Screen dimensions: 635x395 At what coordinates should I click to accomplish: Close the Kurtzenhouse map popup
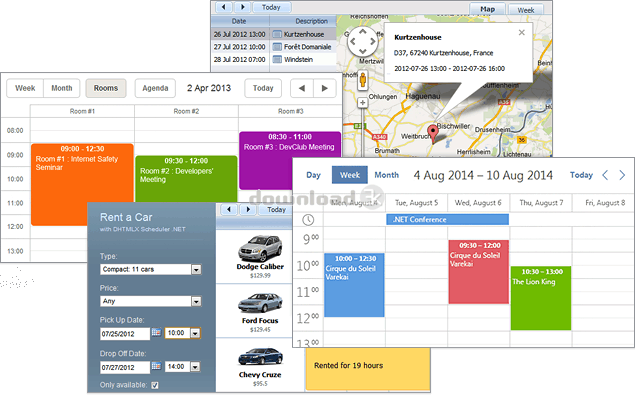(522, 33)
